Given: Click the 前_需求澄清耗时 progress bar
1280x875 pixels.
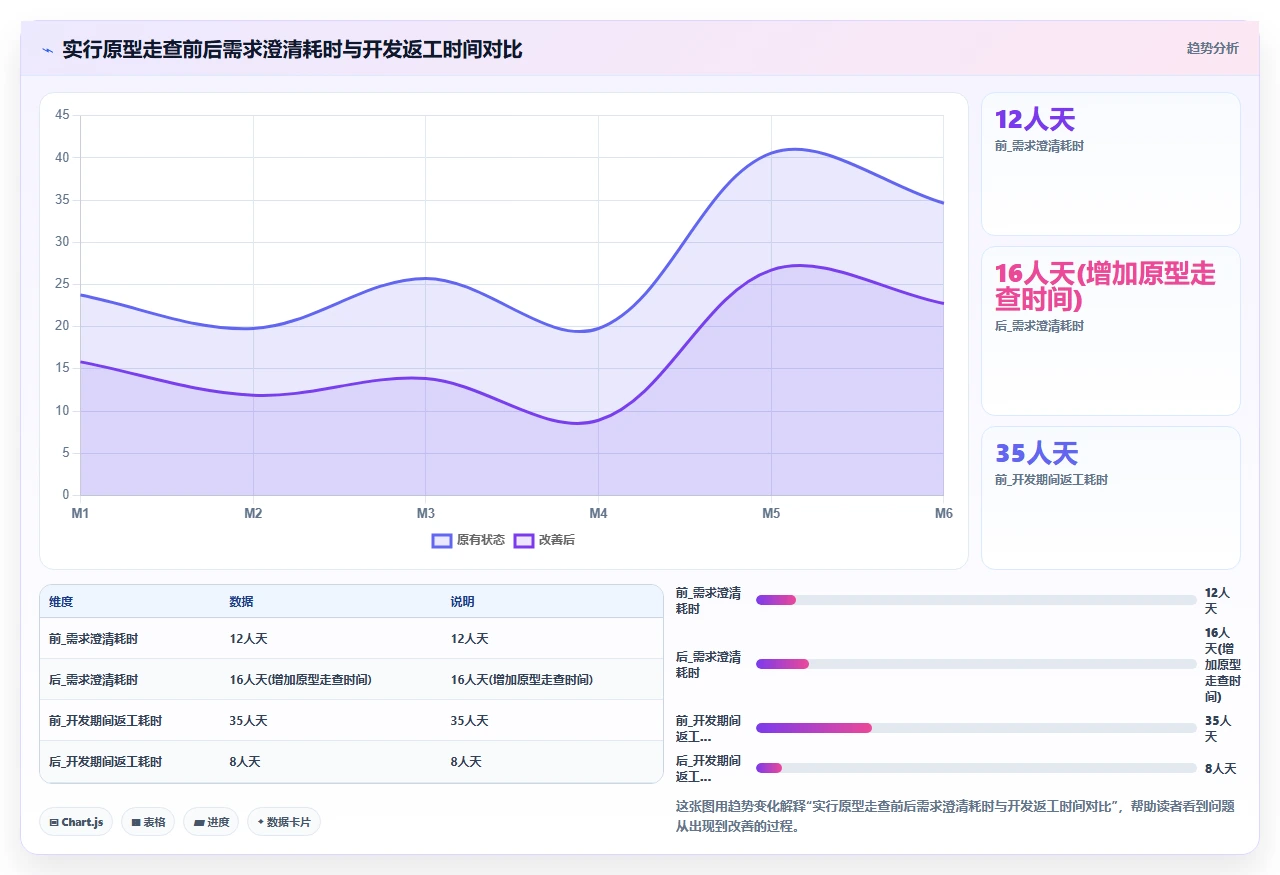Looking at the screenshot, I should (976, 600).
